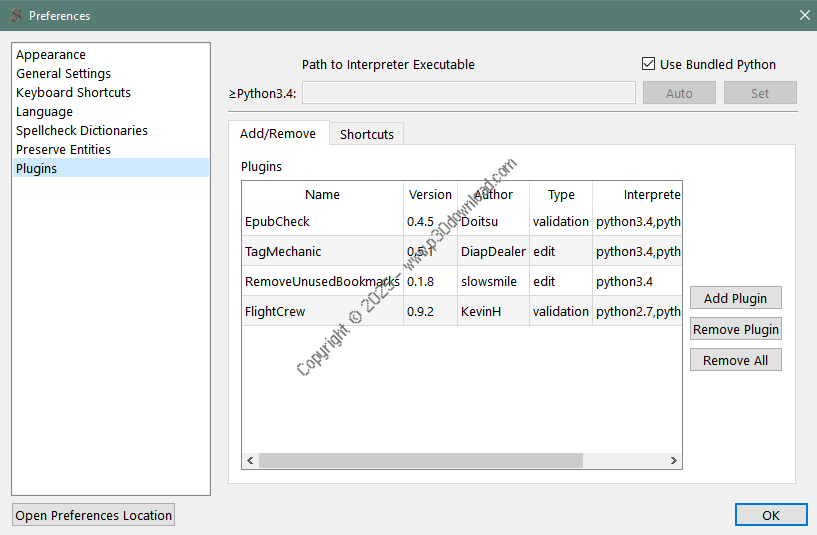This screenshot has height=535, width=817.
Task: Switch to the Add/Remove tab
Action: click(277, 134)
